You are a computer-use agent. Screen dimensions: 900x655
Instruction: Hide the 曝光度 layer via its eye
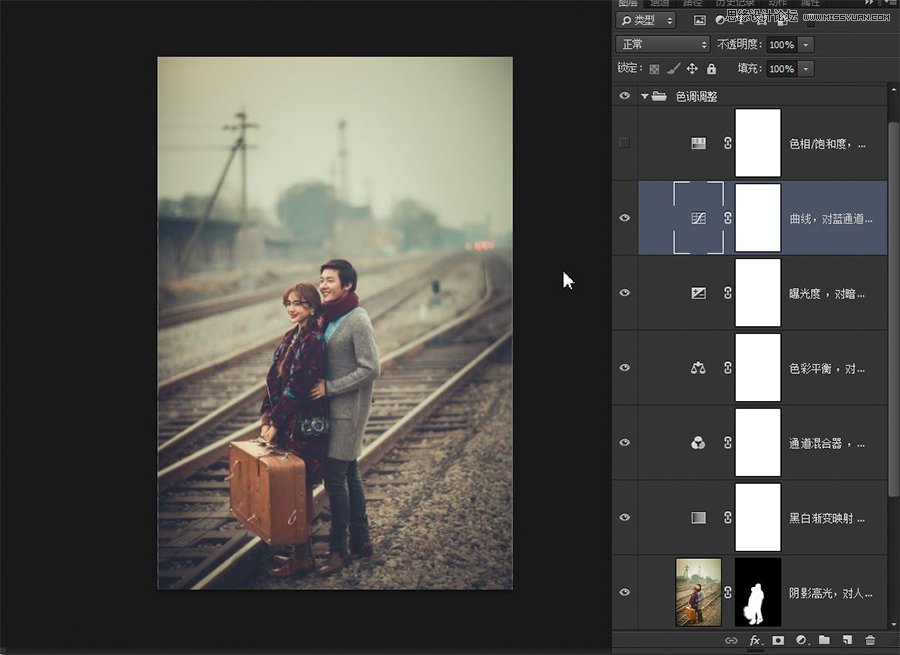(624, 293)
